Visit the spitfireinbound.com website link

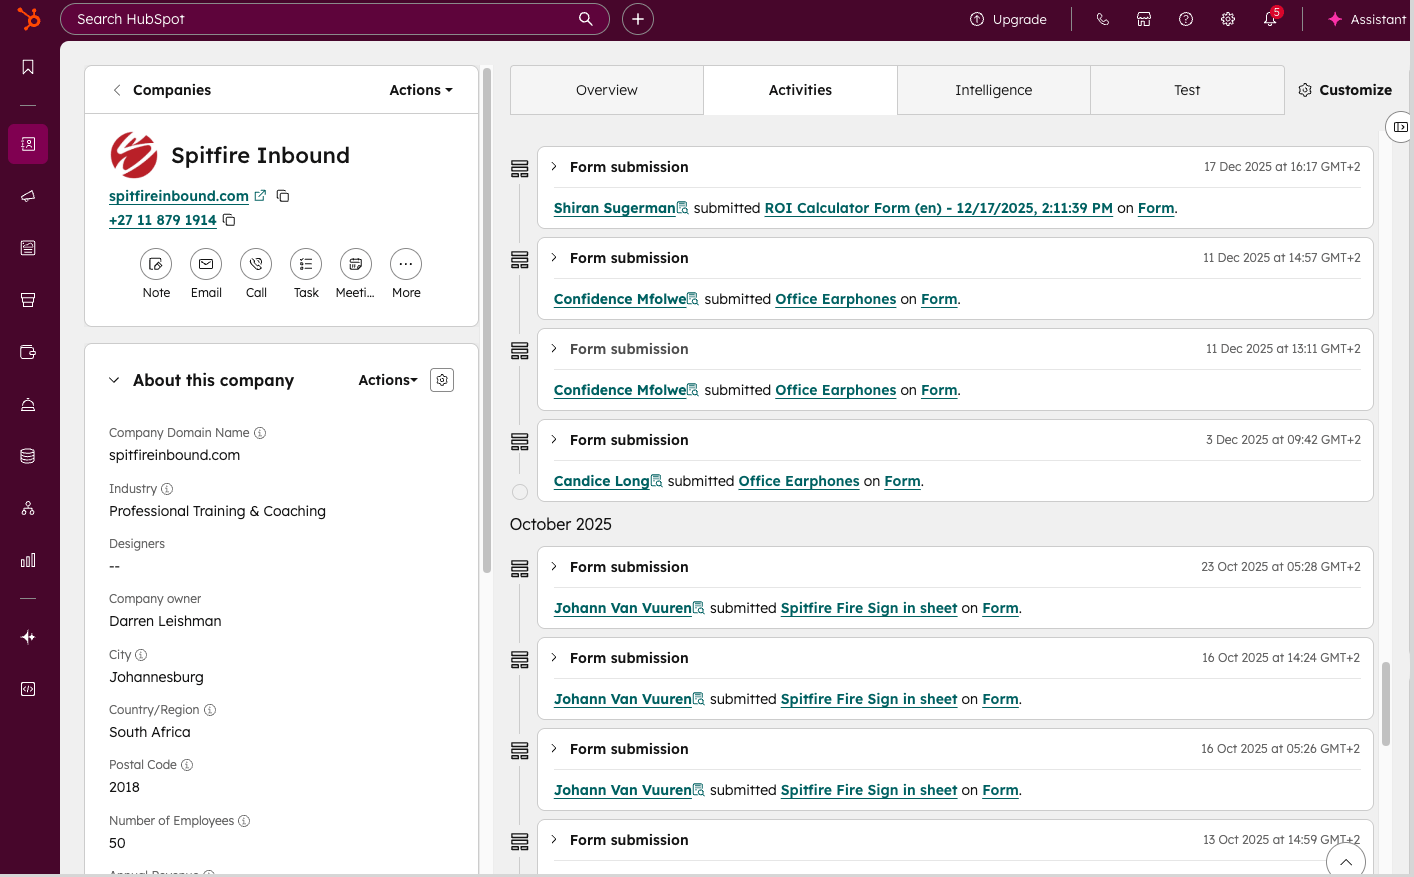pyautogui.click(x=179, y=196)
